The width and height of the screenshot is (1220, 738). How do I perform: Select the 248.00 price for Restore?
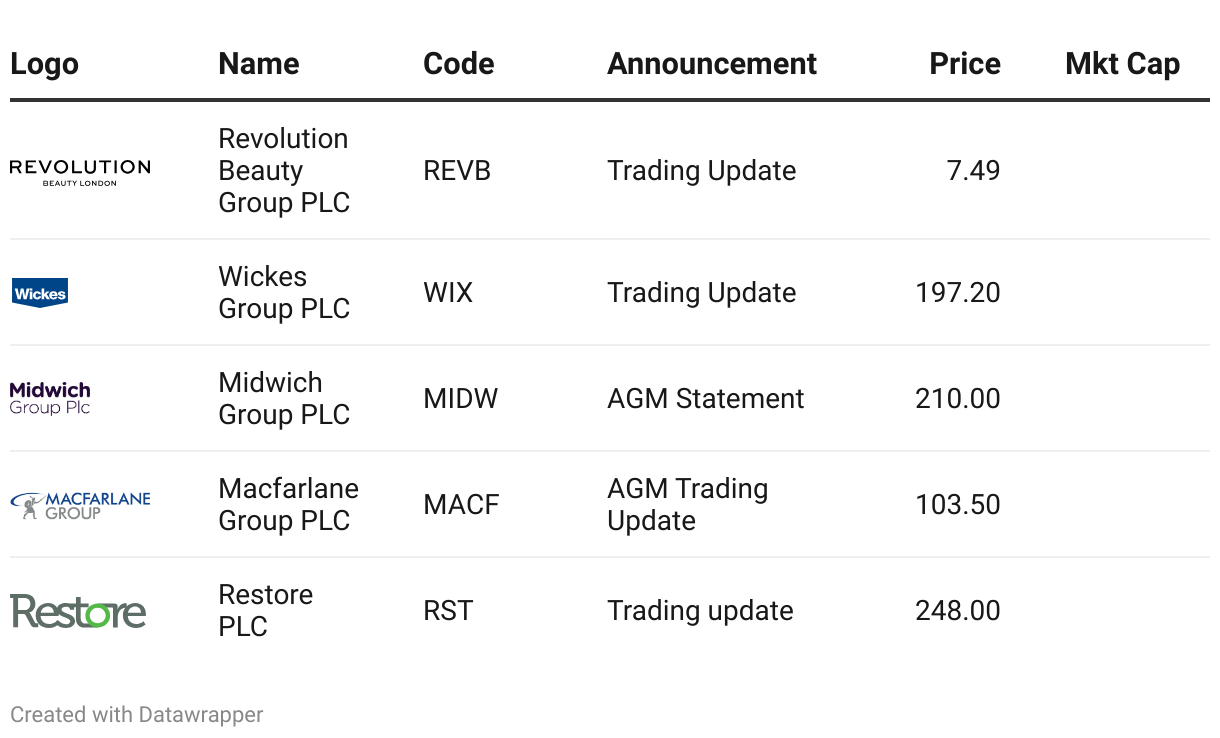point(957,611)
